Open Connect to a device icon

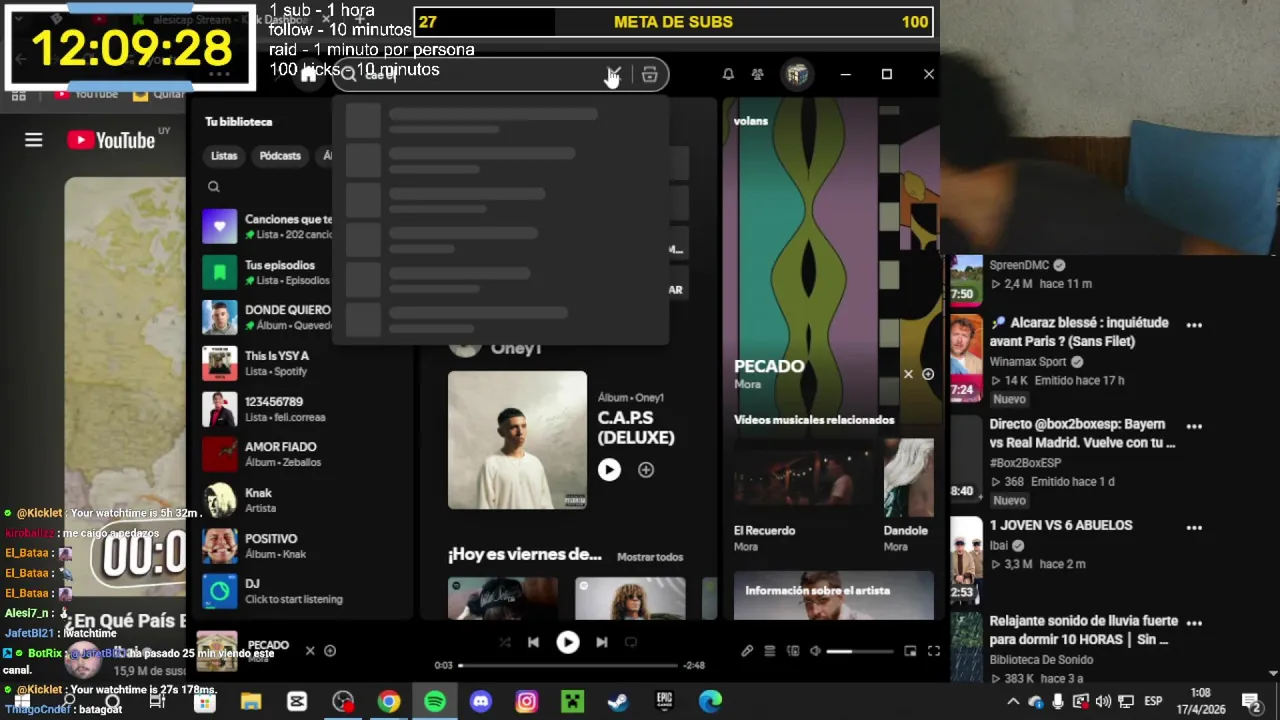[x=793, y=651]
